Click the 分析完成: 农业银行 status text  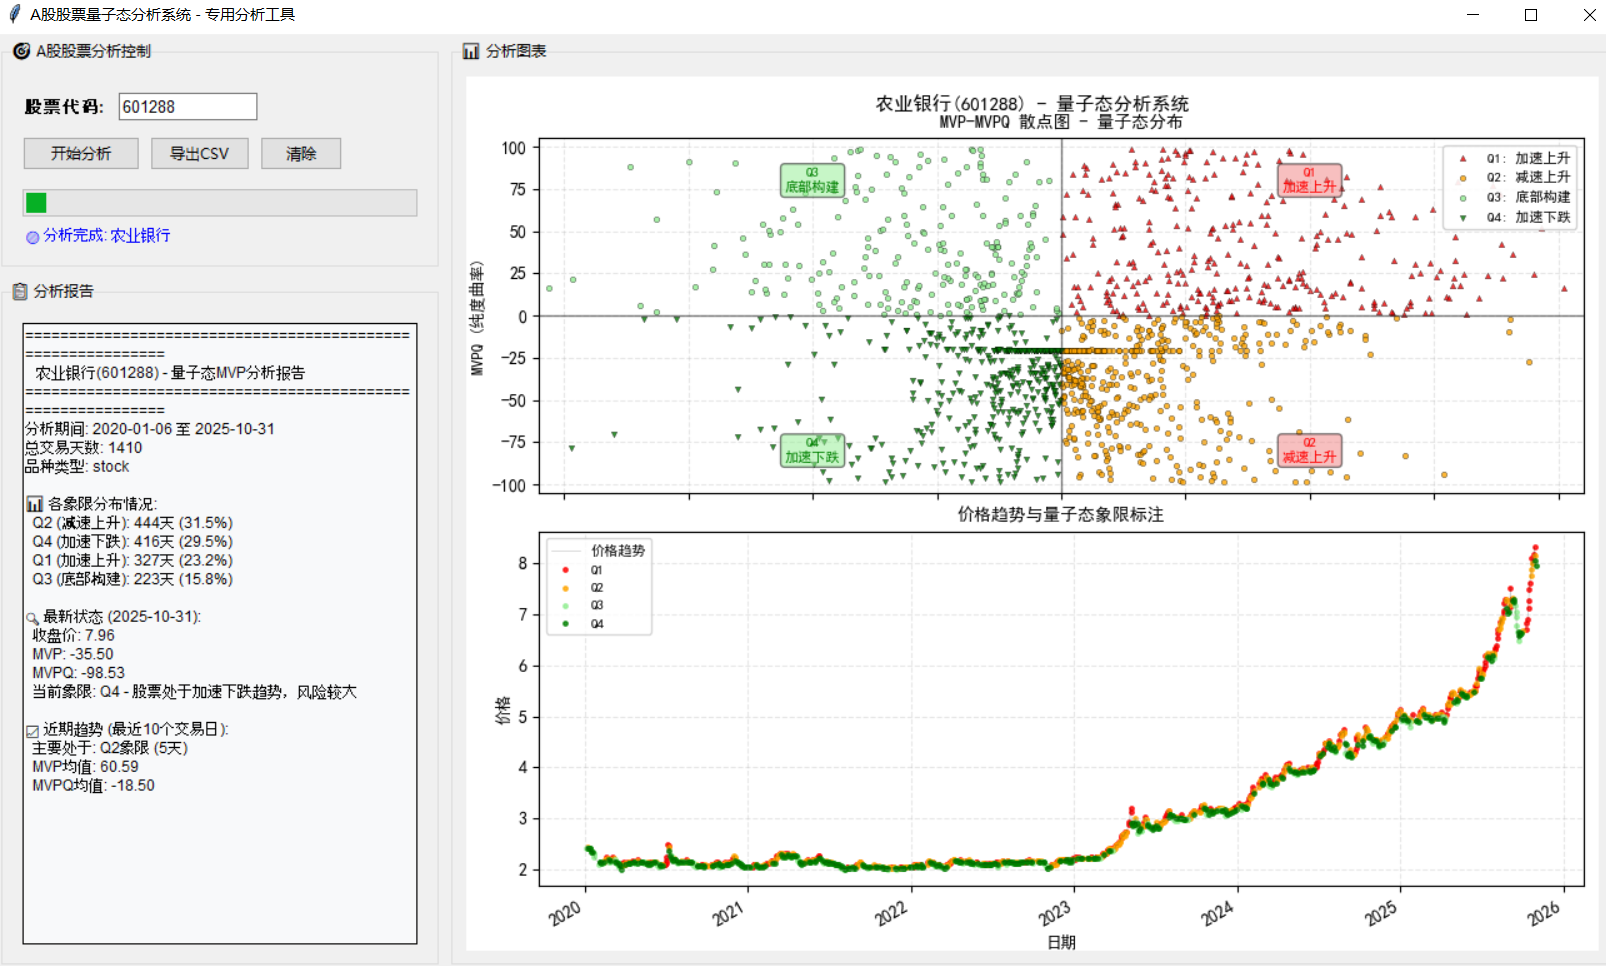pos(106,235)
